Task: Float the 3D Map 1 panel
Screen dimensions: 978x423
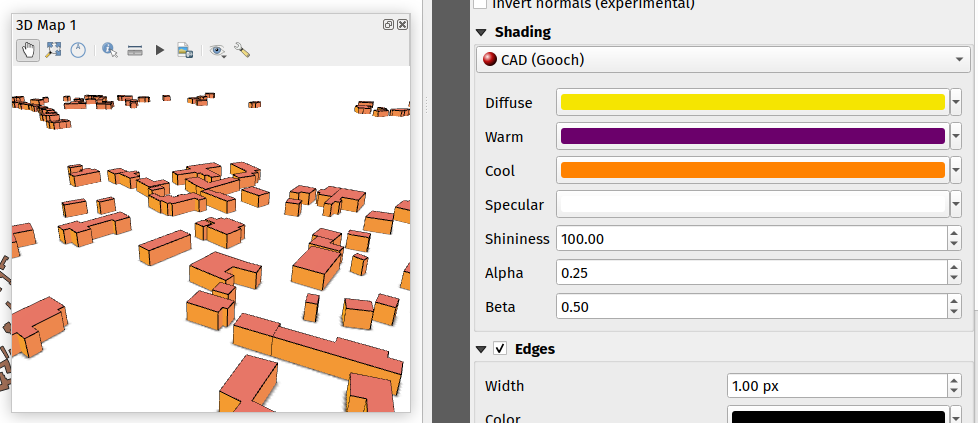Action: point(389,24)
